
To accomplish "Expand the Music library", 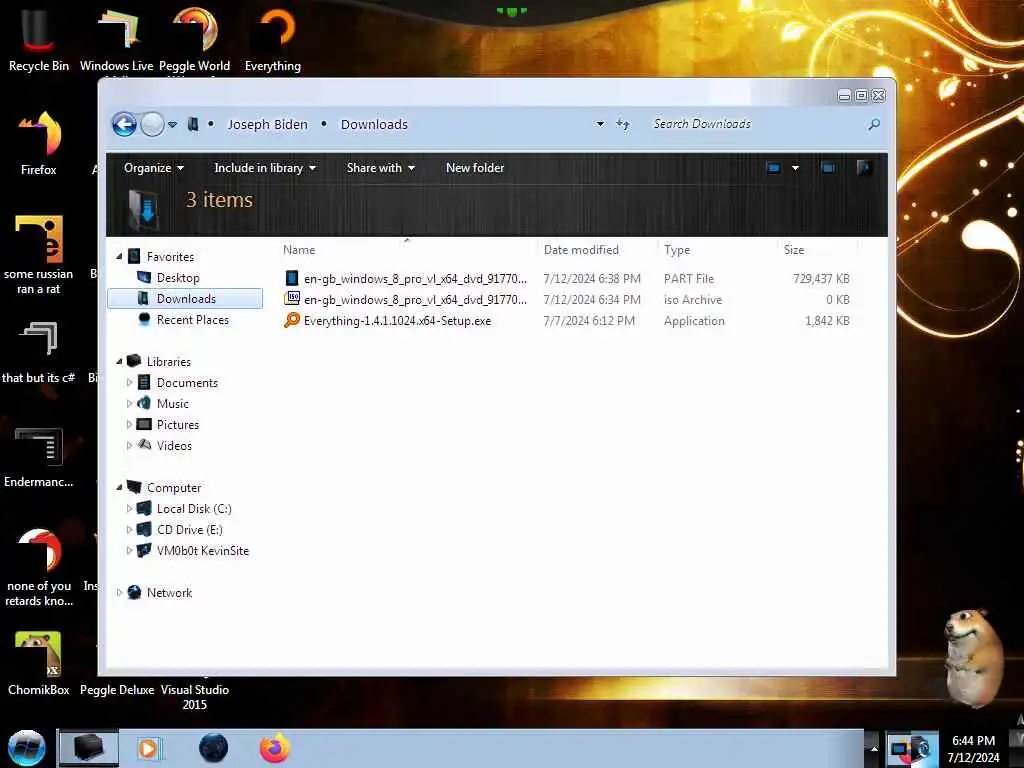I will 129,404.
